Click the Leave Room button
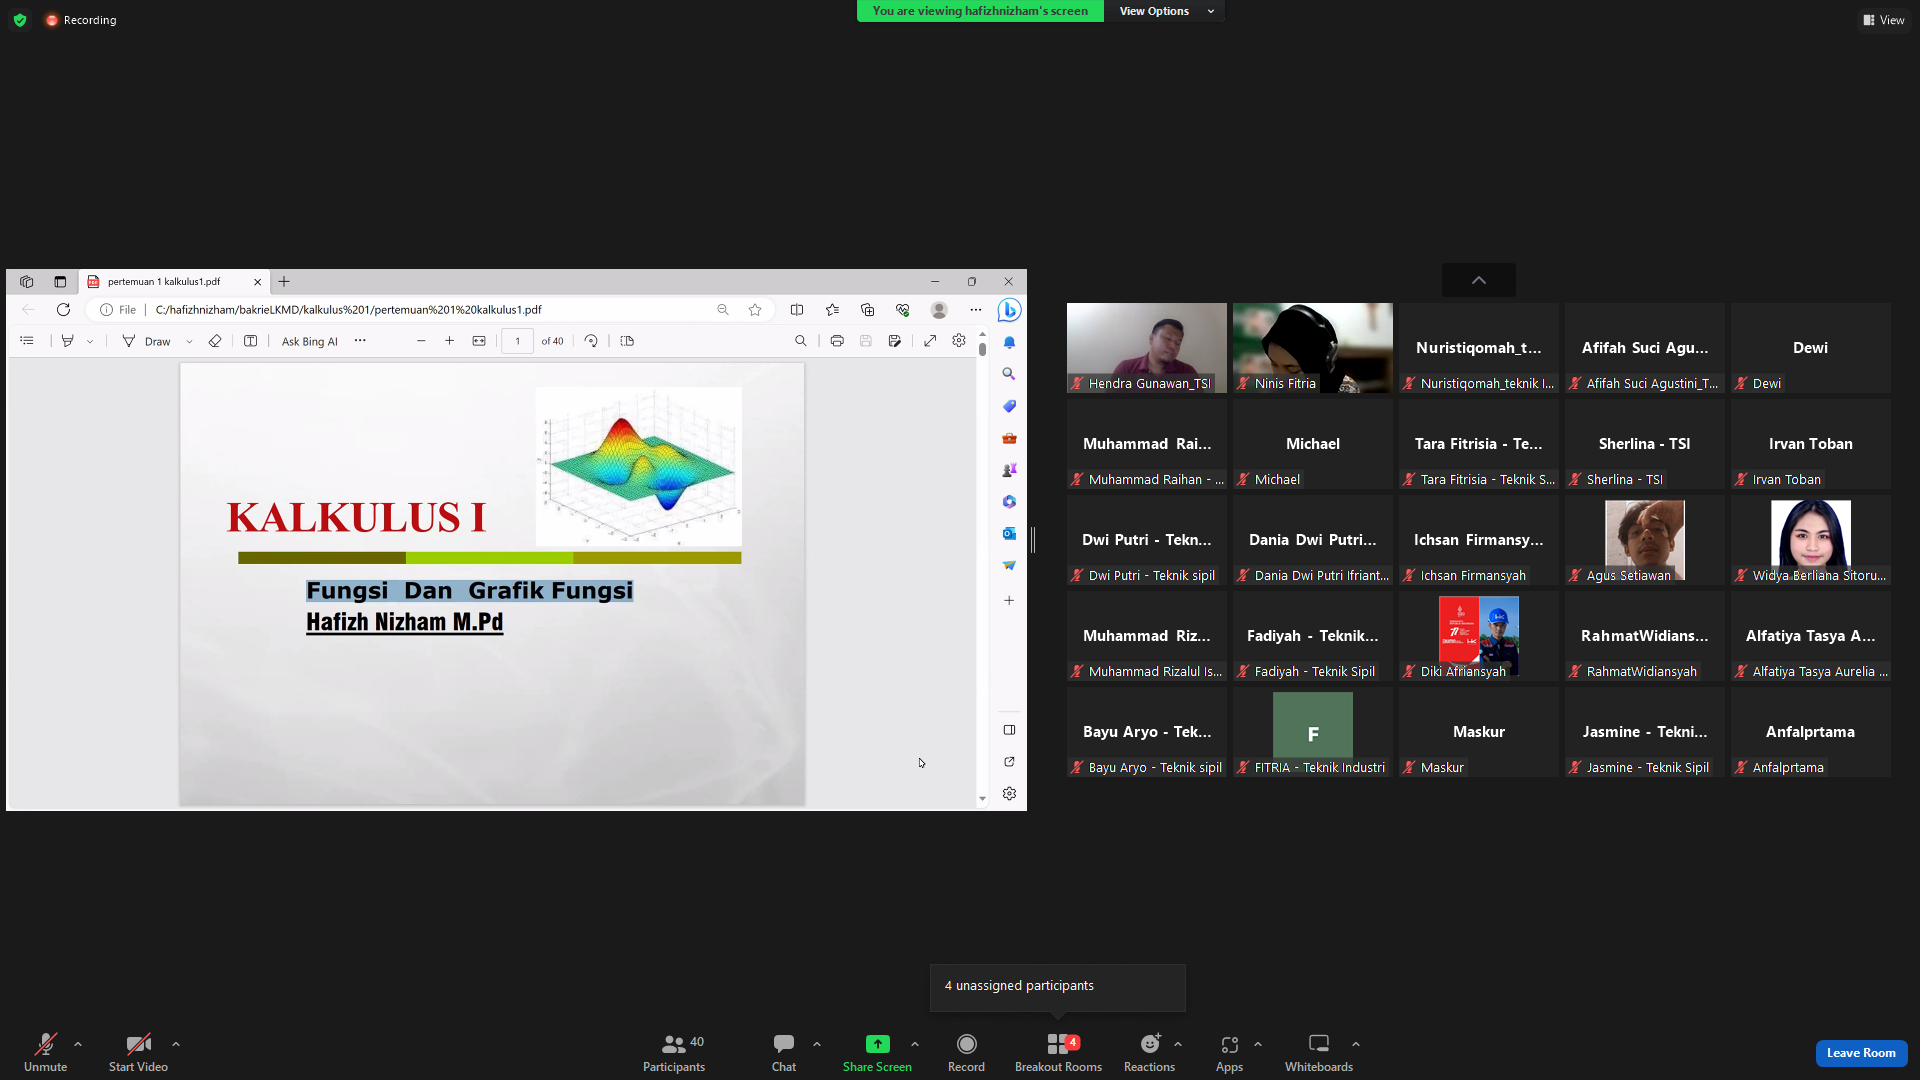Screen dimensions: 1920x1080 click(x=1861, y=1053)
